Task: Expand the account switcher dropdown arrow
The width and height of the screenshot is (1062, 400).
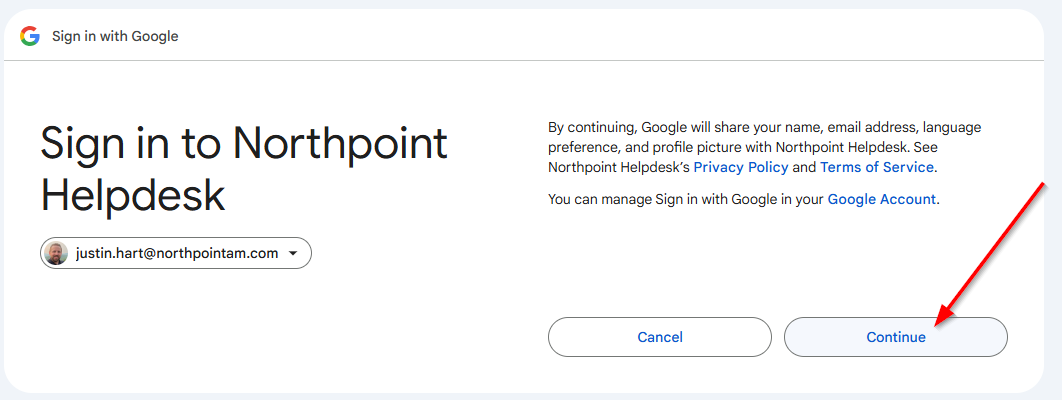Action: [x=293, y=254]
